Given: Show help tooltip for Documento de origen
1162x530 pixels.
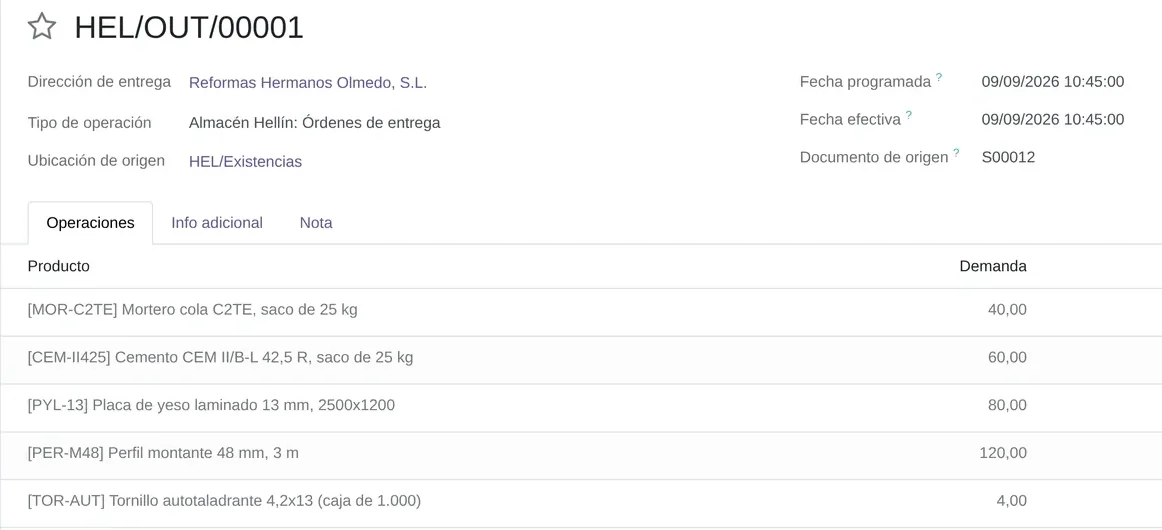Looking at the screenshot, I should (956, 152).
